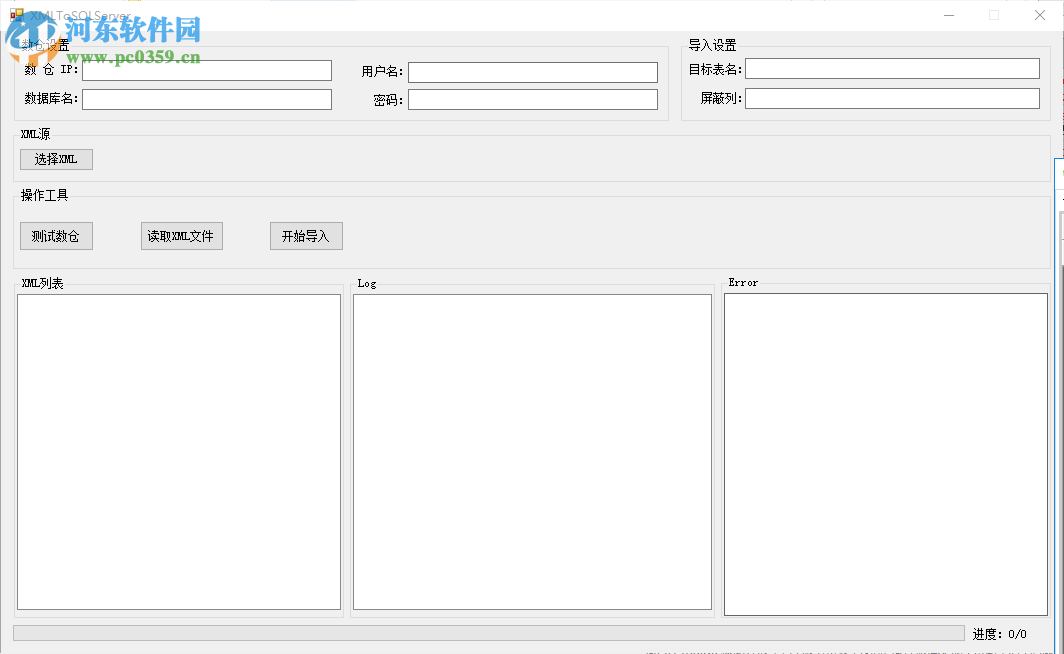1064x654 pixels.
Task: Click the 开始导入 button to start importing
Action: pyautogui.click(x=306, y=236)
